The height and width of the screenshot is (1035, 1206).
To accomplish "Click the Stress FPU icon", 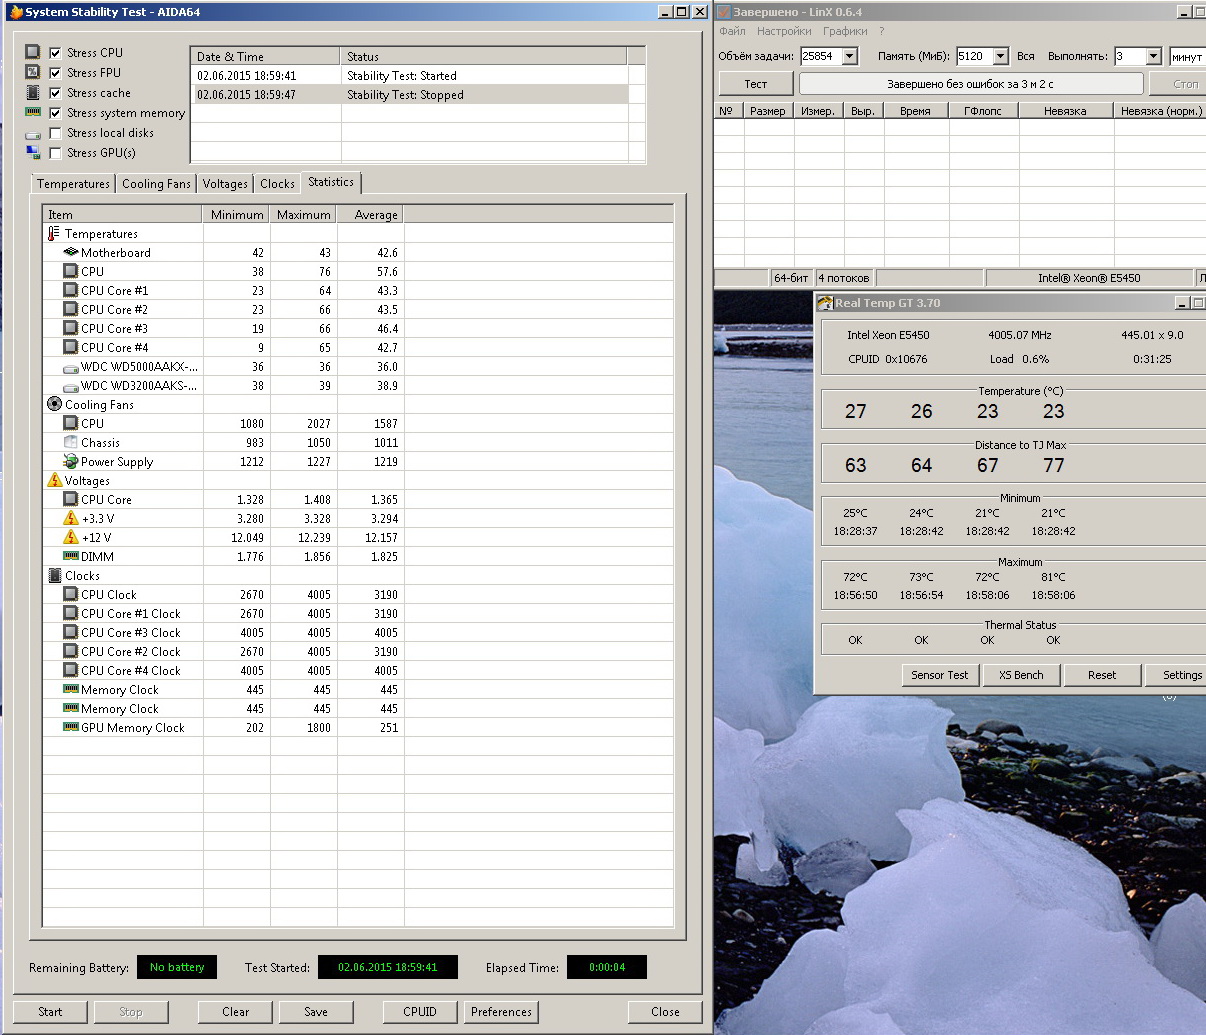I will click(32, 72).
